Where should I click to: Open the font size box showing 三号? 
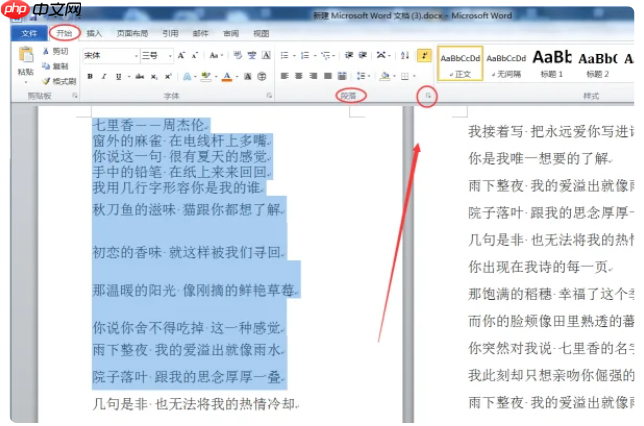point(156,55)
